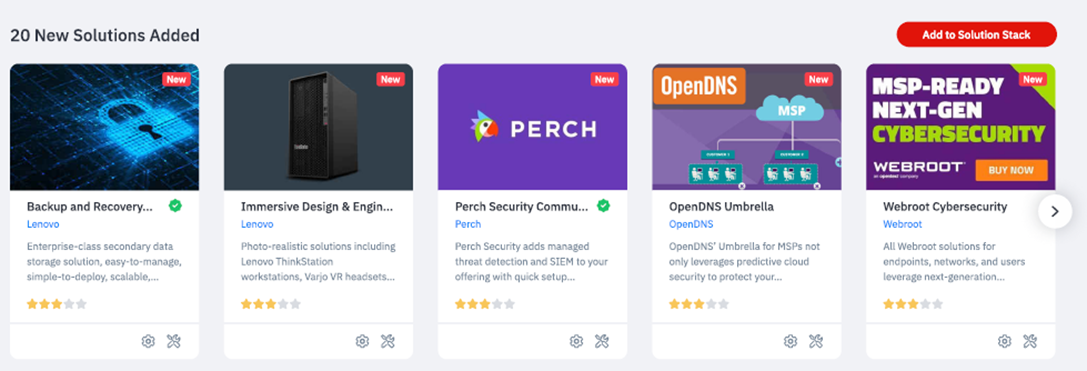Click Add to Solution Stack button
1087x371 pixels.
pyautogui.click(x=977, y=35)
